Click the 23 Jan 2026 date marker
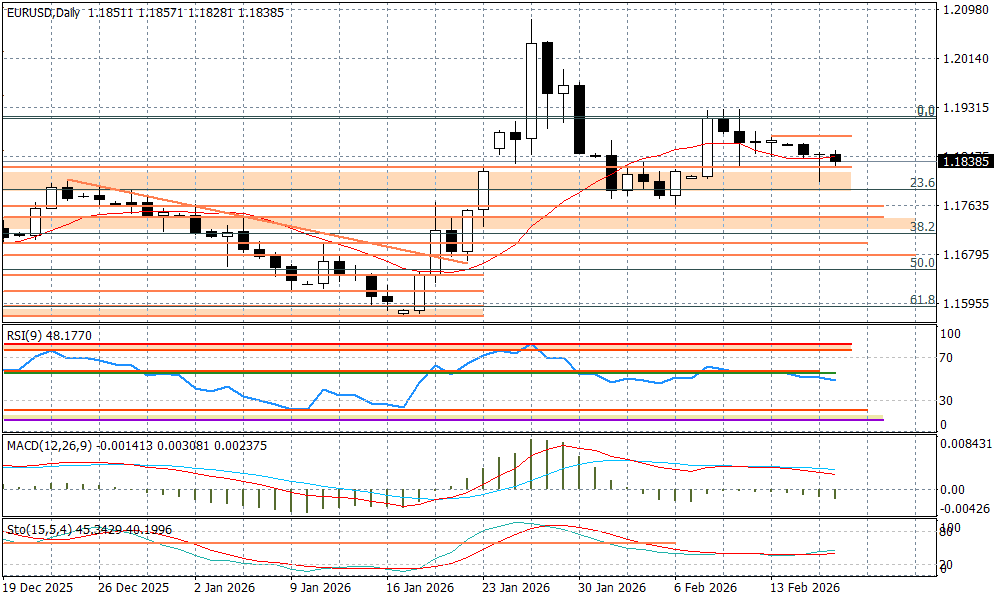 coord(516,587)
